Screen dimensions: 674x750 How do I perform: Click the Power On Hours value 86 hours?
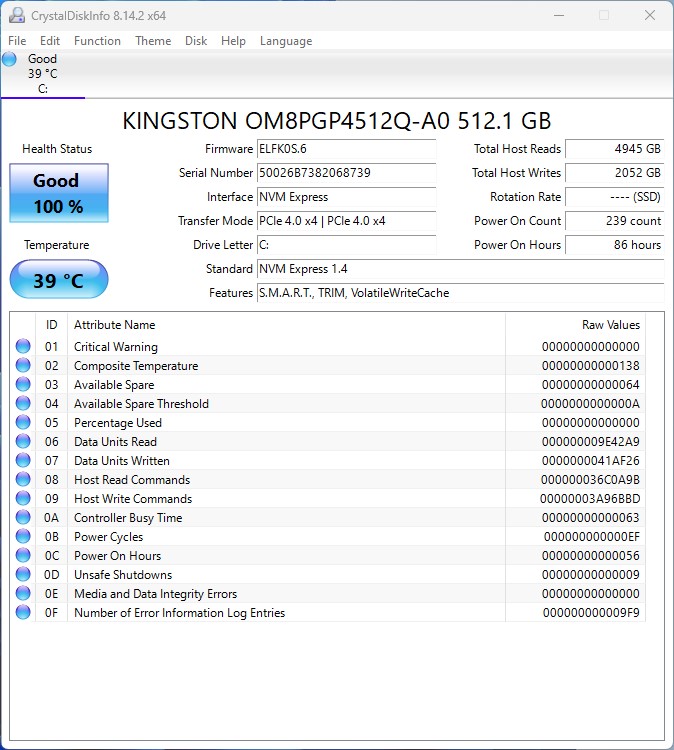tap(614, 244)
